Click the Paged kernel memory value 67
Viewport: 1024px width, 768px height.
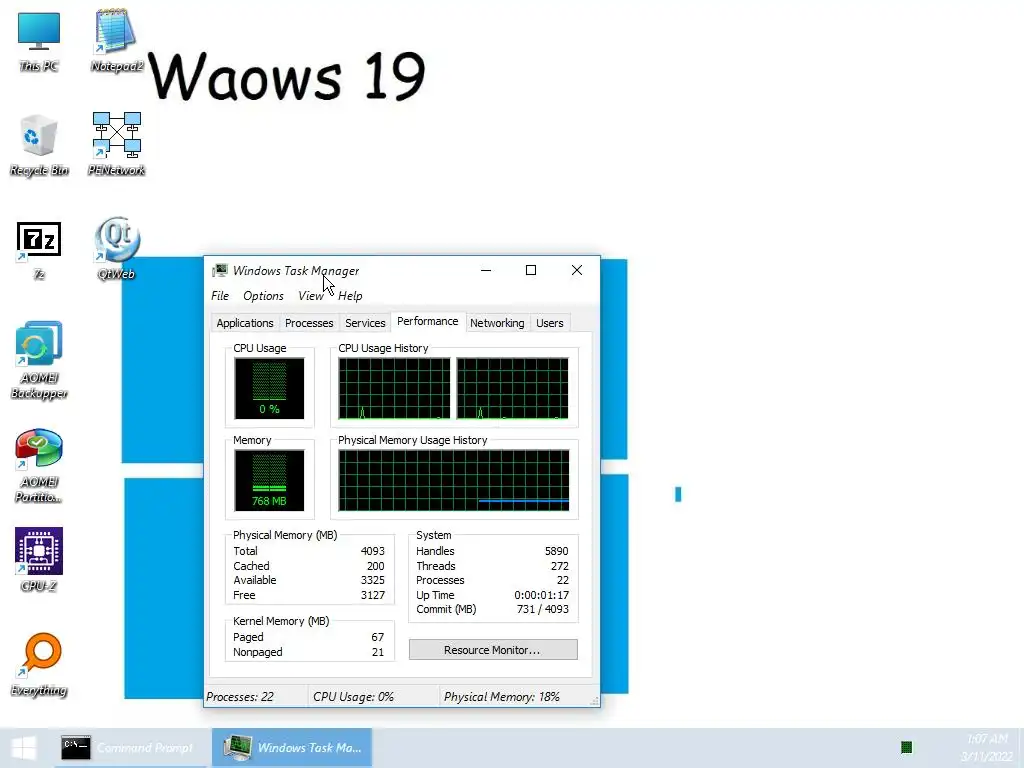click(377, 637)
